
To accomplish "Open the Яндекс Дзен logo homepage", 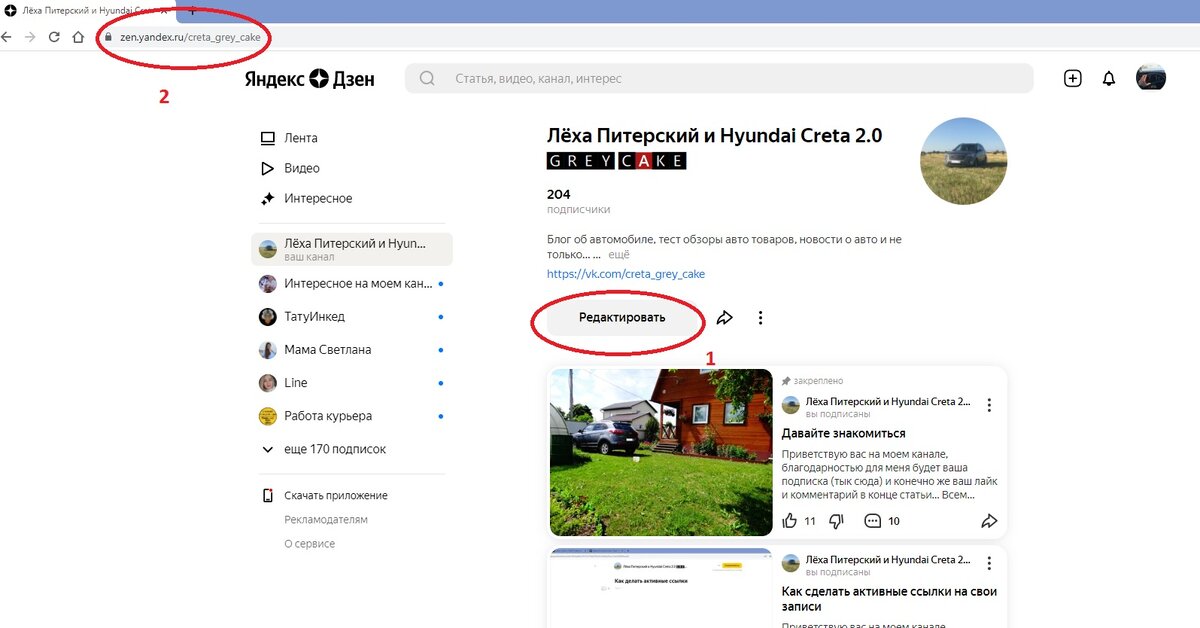I will point(309,79).
